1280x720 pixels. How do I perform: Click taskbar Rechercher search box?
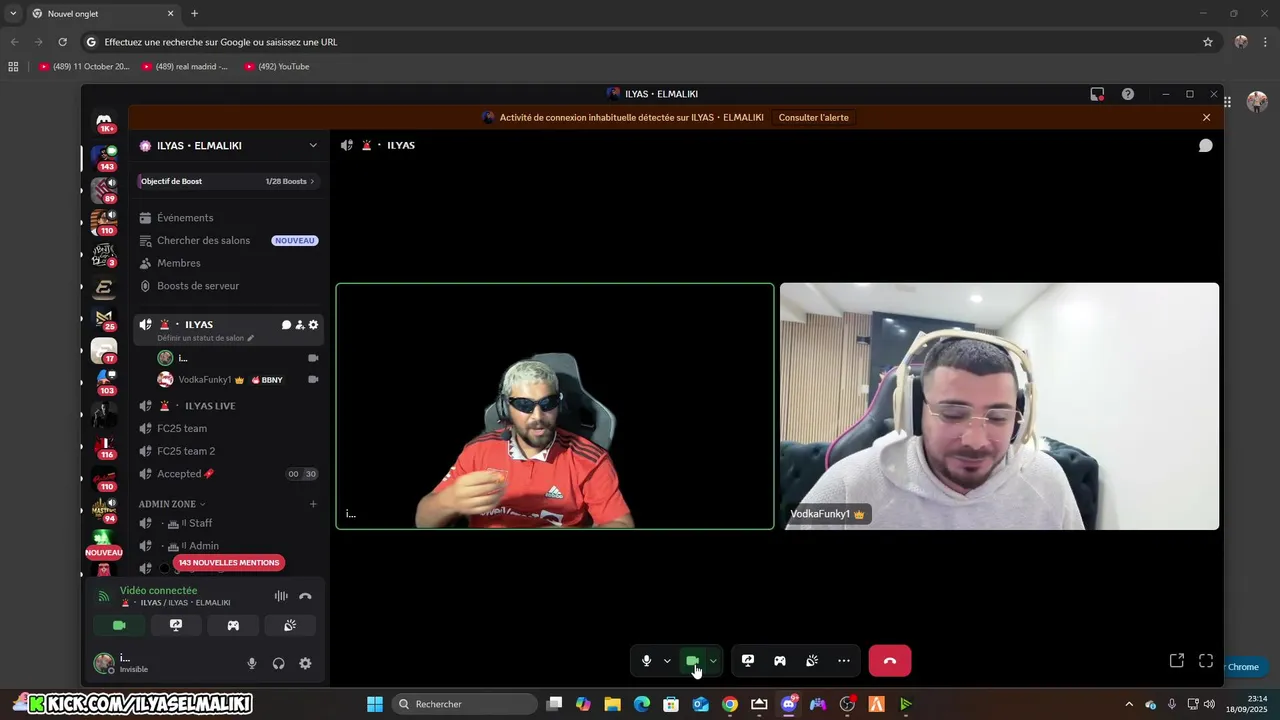(x=464, y=704)
